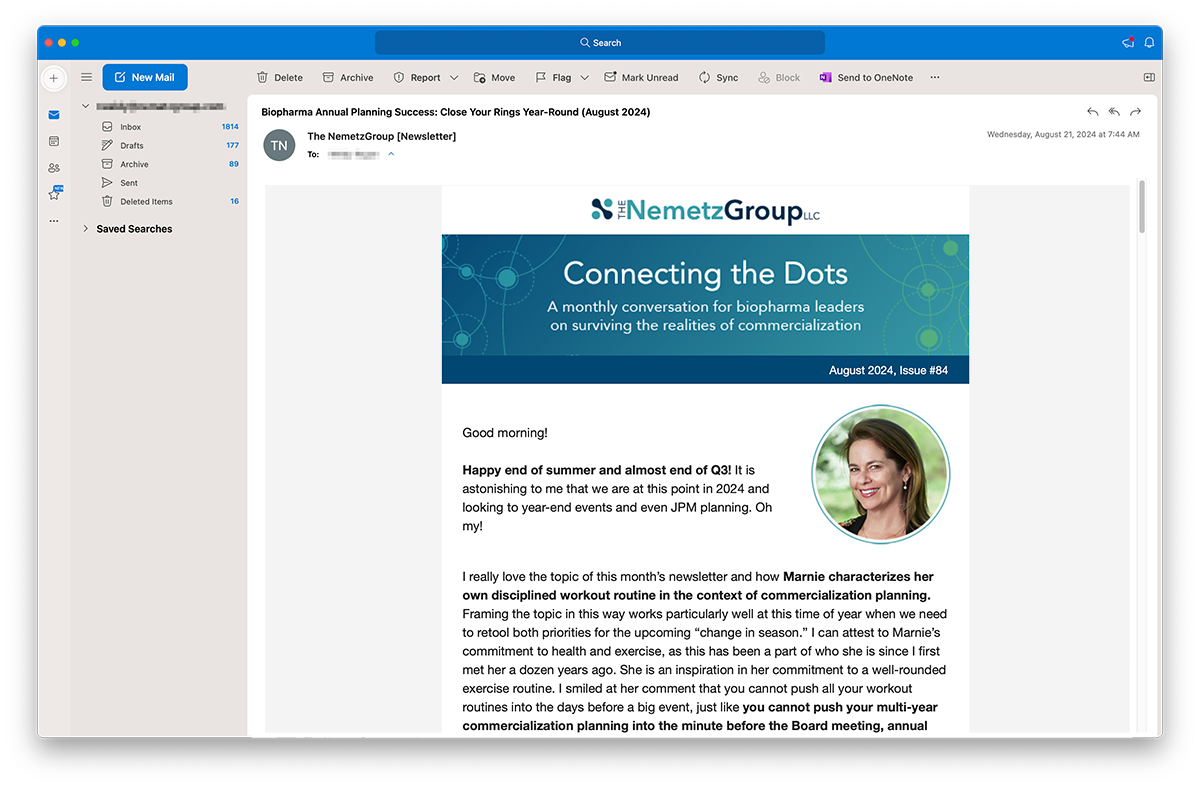Block the newsletter sender
Screen dimensions: 1200x787
point(779,77)
